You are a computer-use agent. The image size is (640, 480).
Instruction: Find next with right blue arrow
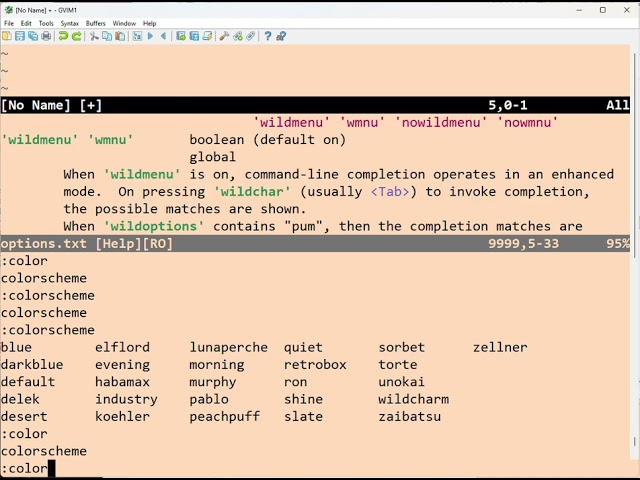(x=150, y=36)
